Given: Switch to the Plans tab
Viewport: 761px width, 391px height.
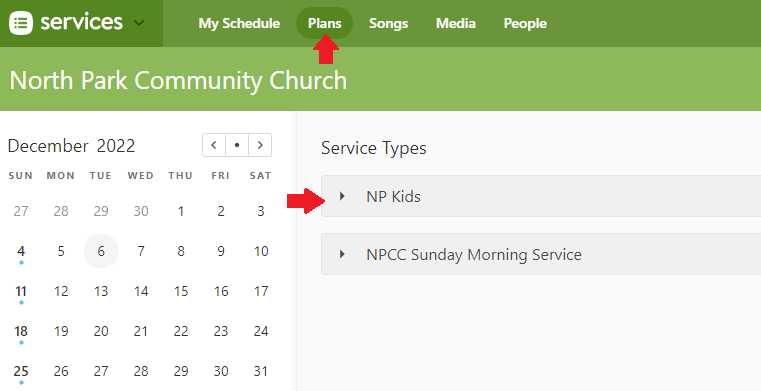Looking at the screenshot, I should tap(325, 23).
